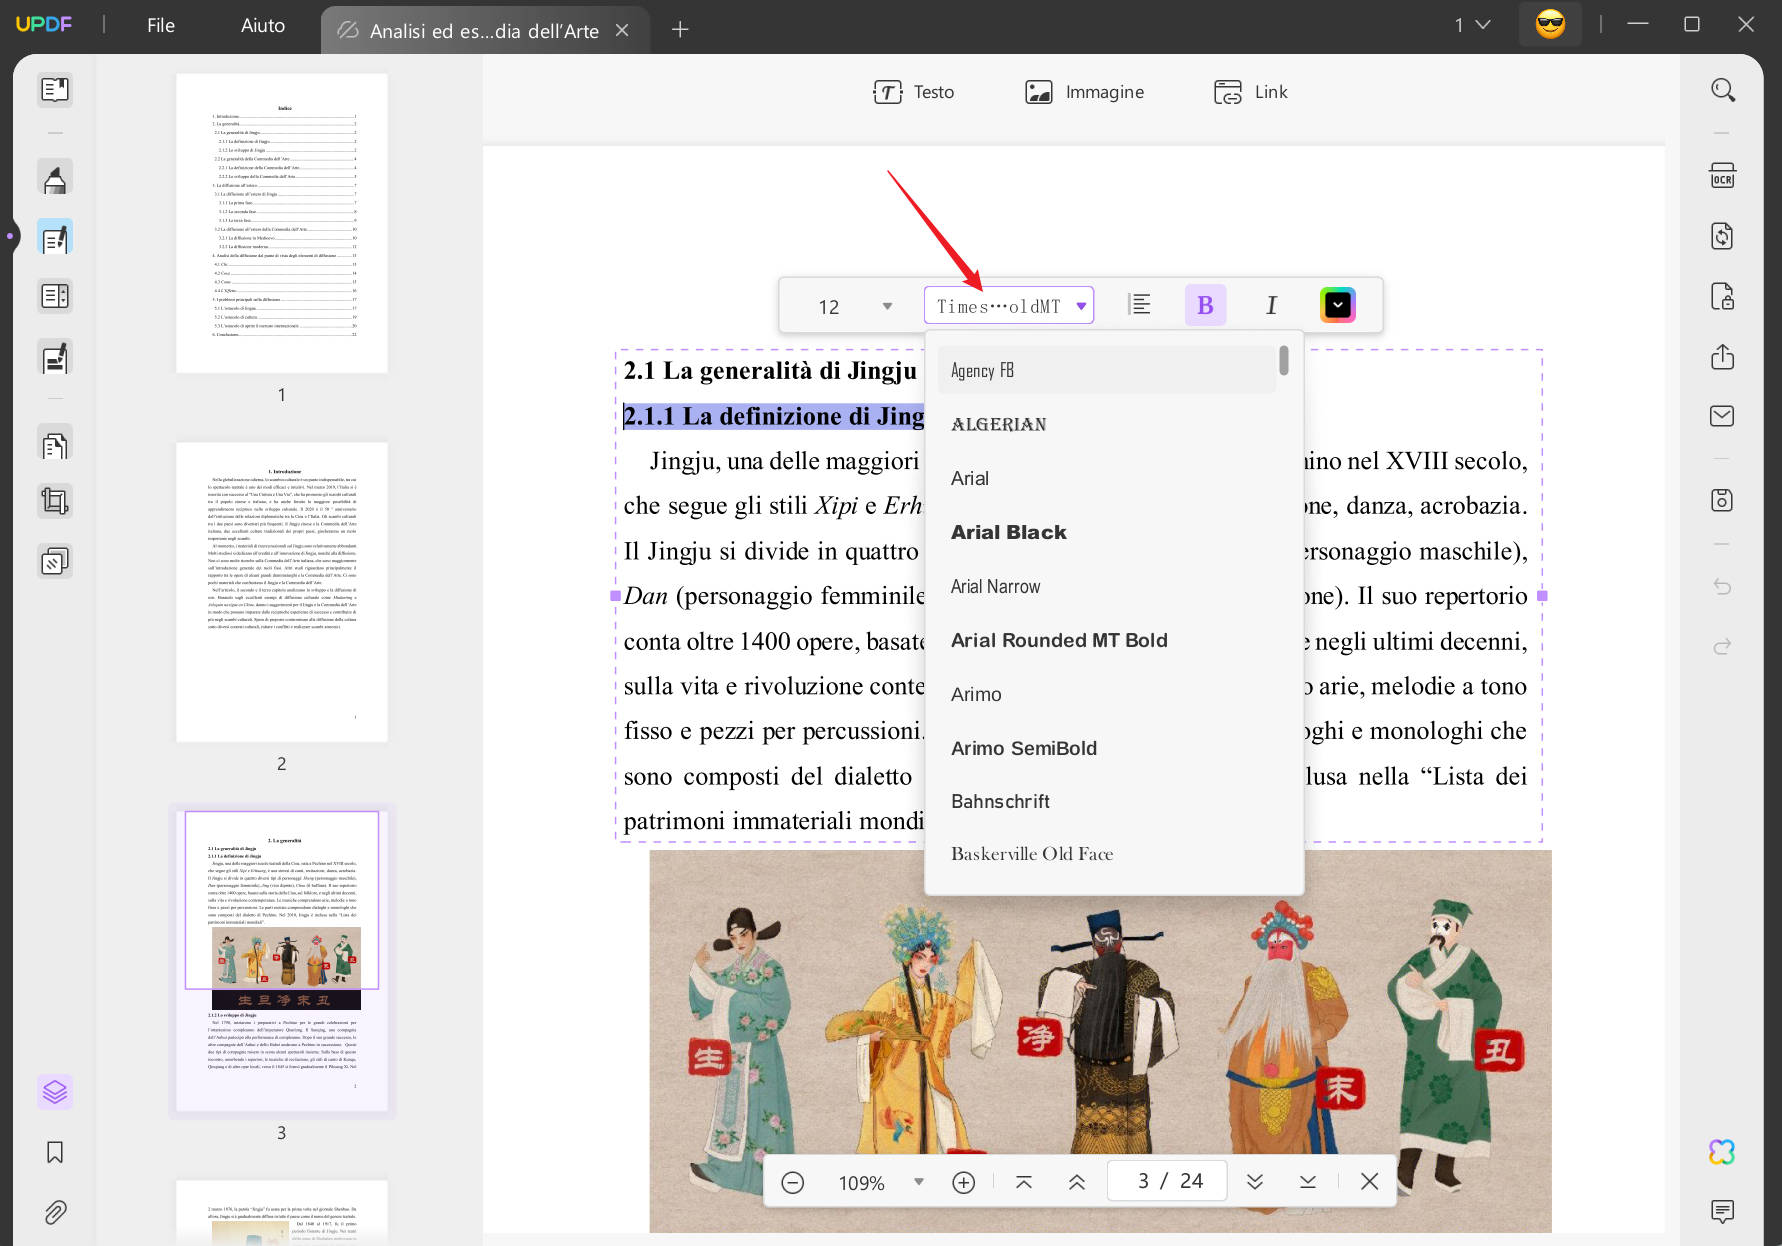Switch to the Analisi ed es...dia dell'Arte tab
The image size is (1782, 1246).
[x=484, y=30]
